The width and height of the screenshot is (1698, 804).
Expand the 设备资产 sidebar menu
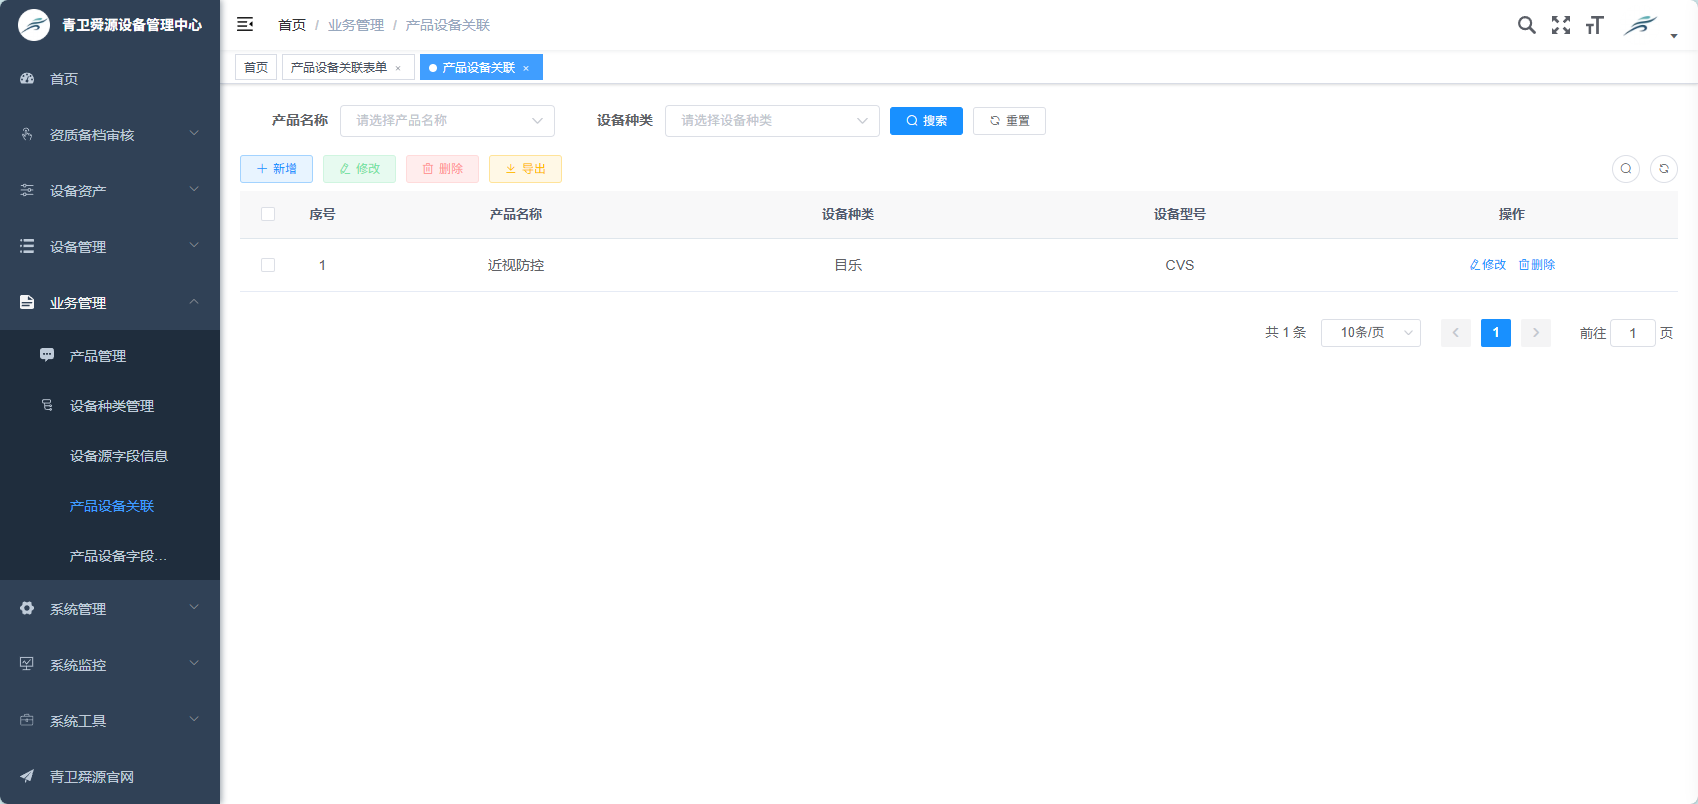[x=110, y=190]
